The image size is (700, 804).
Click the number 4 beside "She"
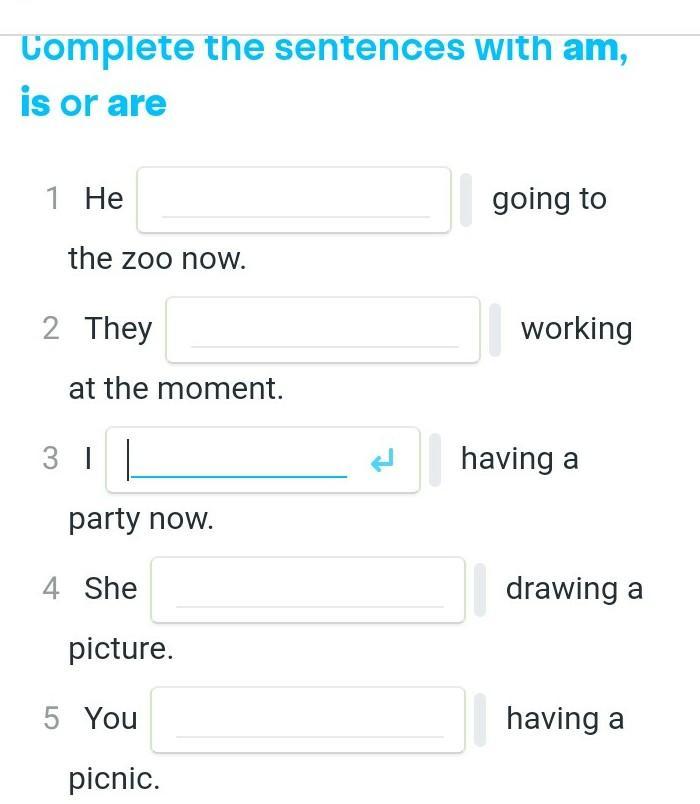point(51,589)
